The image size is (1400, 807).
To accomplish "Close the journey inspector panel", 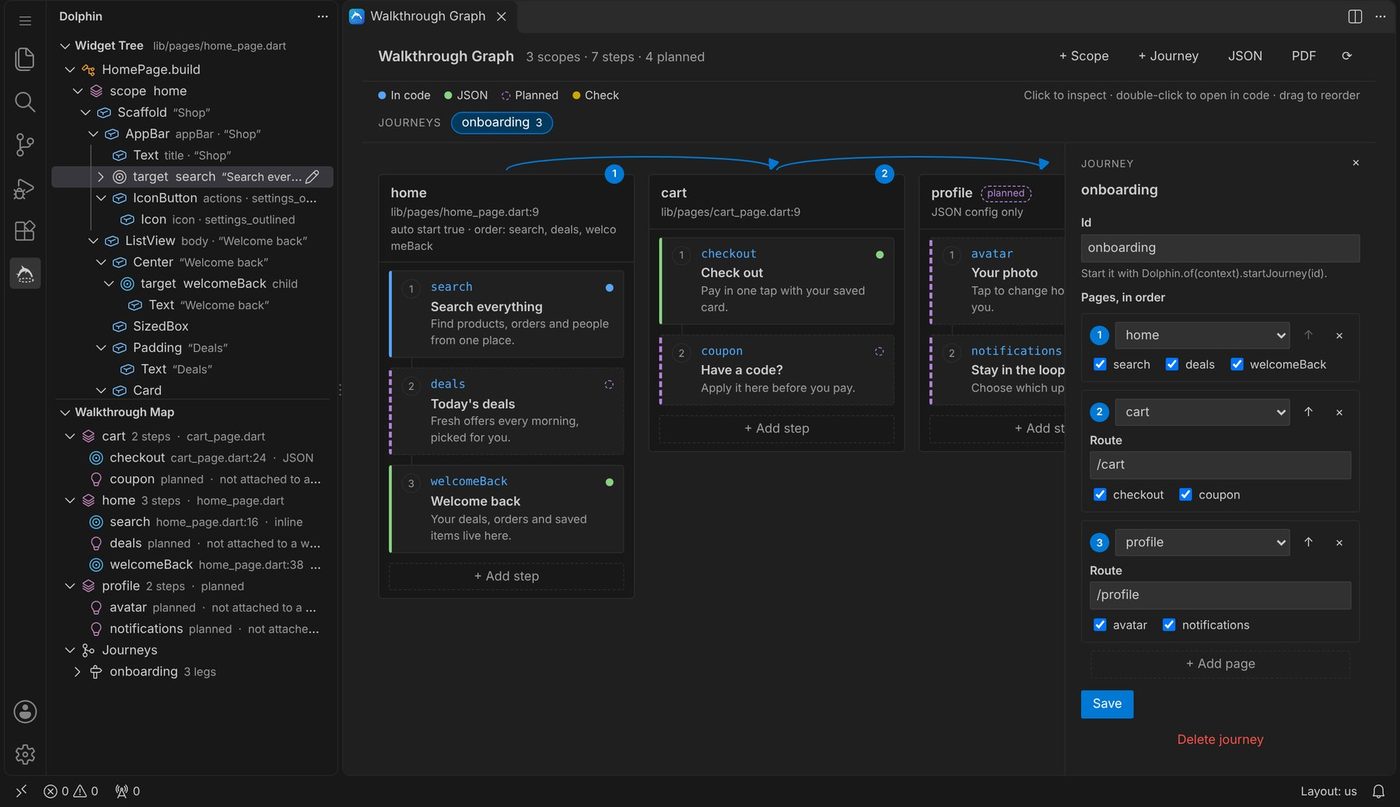I will (x=1356, y=163).
